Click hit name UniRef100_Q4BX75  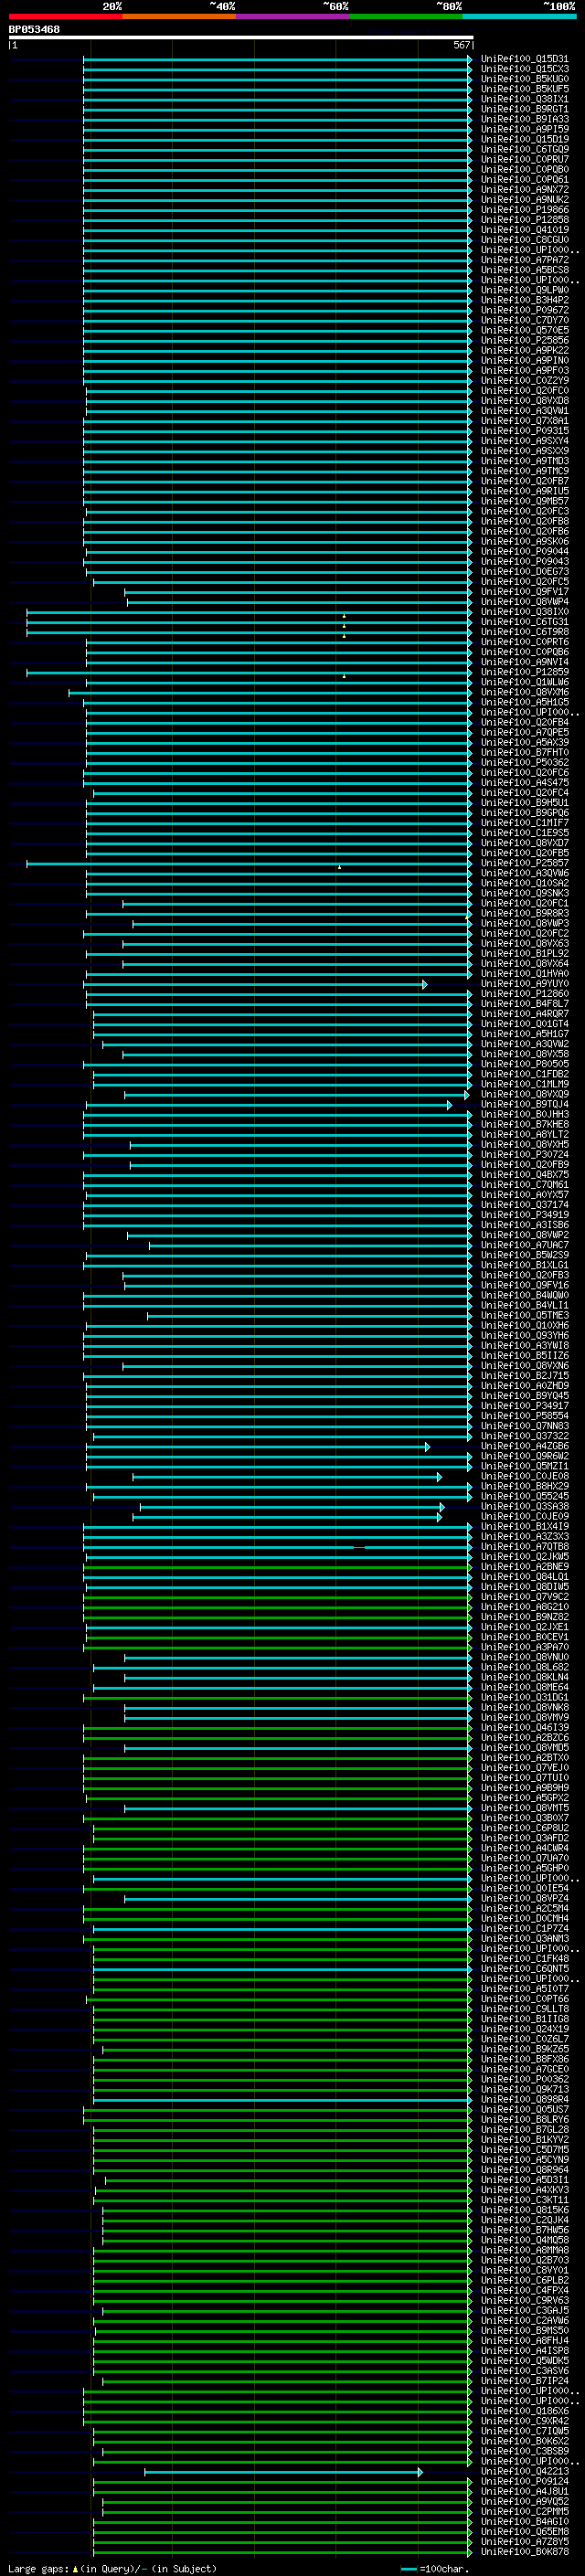[524, 1175]
